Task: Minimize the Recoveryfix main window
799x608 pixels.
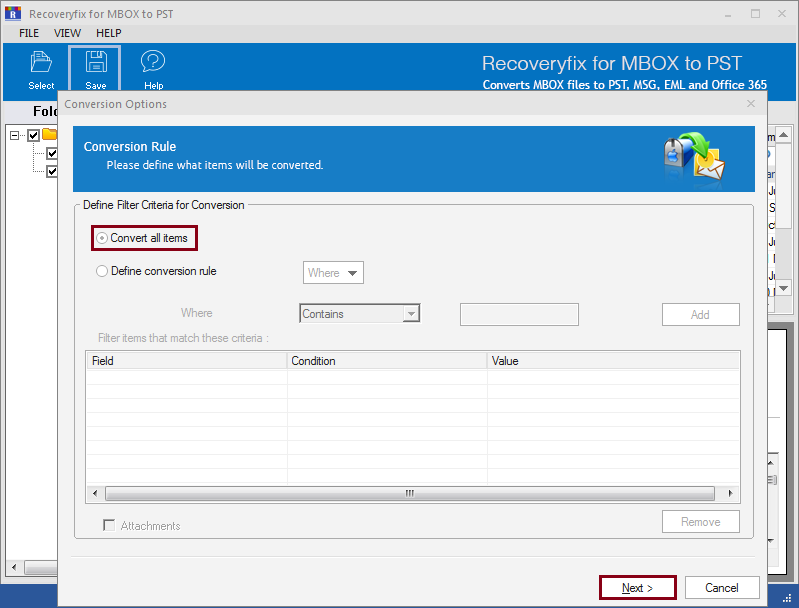Action: (x=728, y=14)
